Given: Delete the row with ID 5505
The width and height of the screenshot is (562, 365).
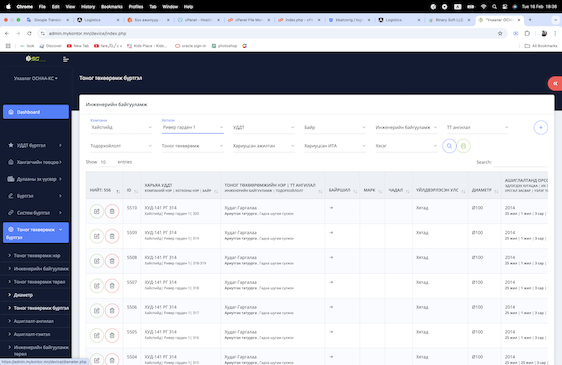Looking at the screenshot, I should 112,335.
